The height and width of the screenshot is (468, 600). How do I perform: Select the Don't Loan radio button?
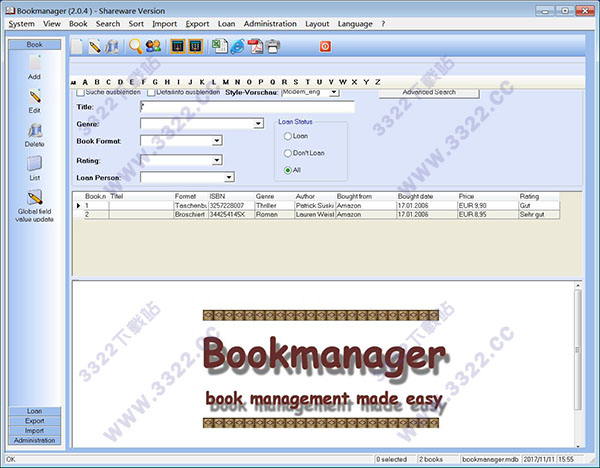point(288,153)
